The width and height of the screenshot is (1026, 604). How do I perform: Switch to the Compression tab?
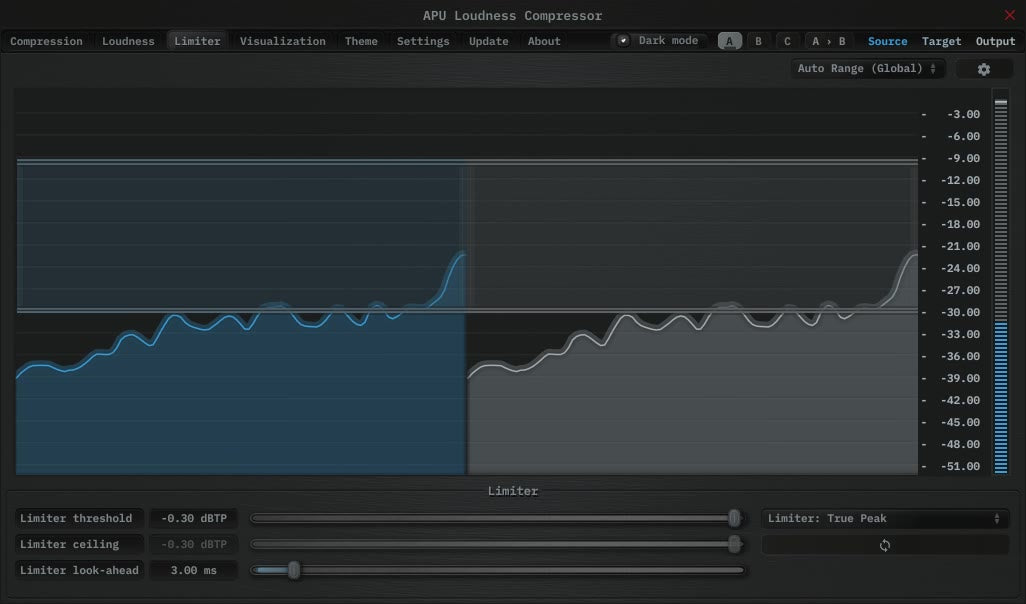point(46,41)
